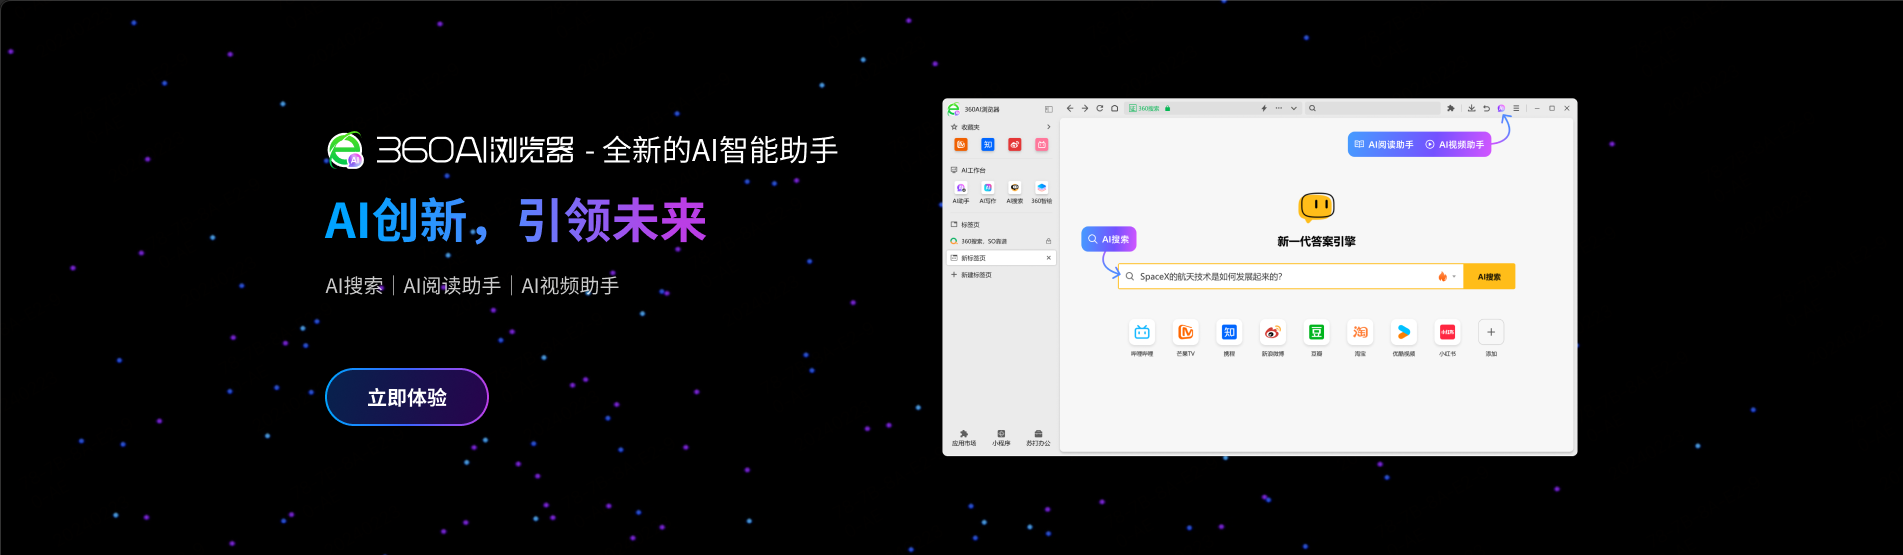Click the purple AI assistant toolbar icon

pyautogui.click(x=1501, y=108)
